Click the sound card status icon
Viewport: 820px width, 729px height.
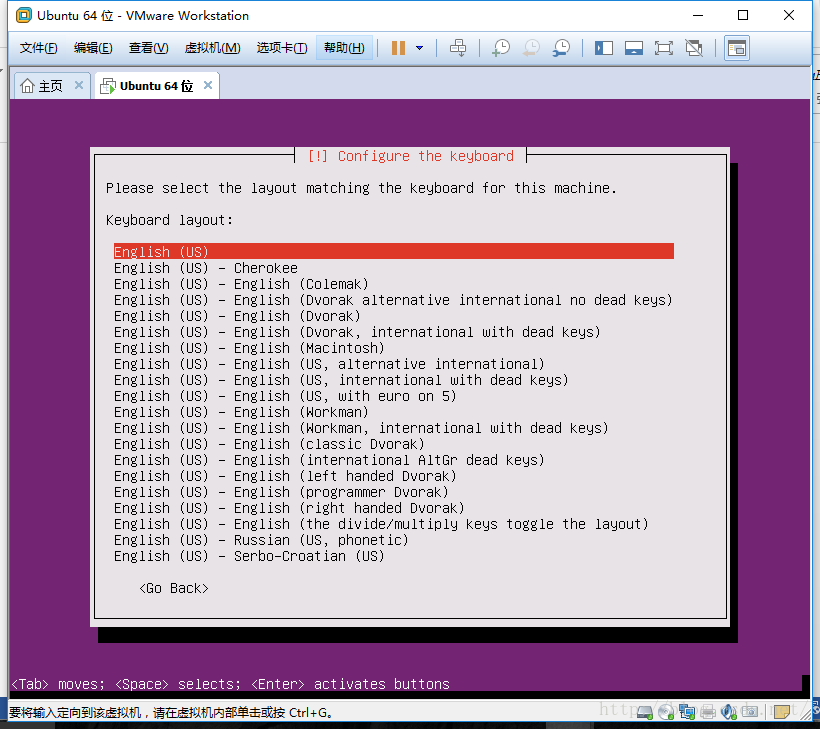point(728,712)
